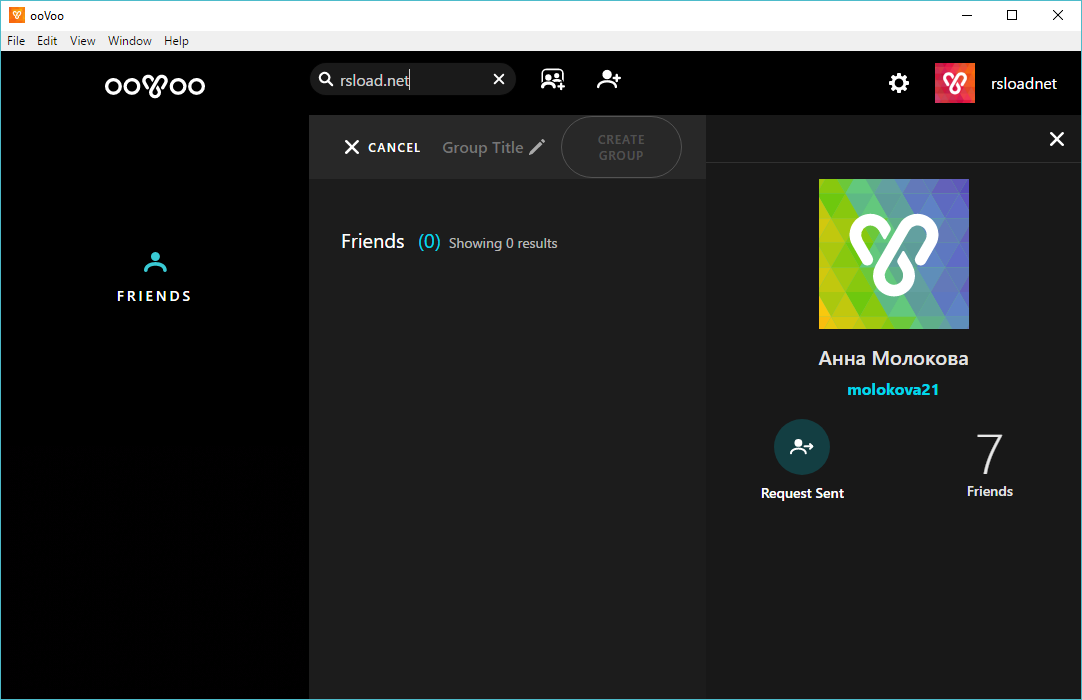Click the 7 Friends count
1082x700 pixels.
[x=990, y=465]
